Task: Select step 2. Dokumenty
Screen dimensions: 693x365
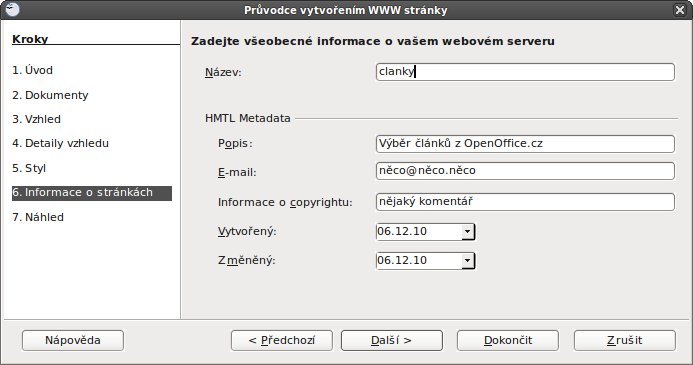Action: point(50,95)
